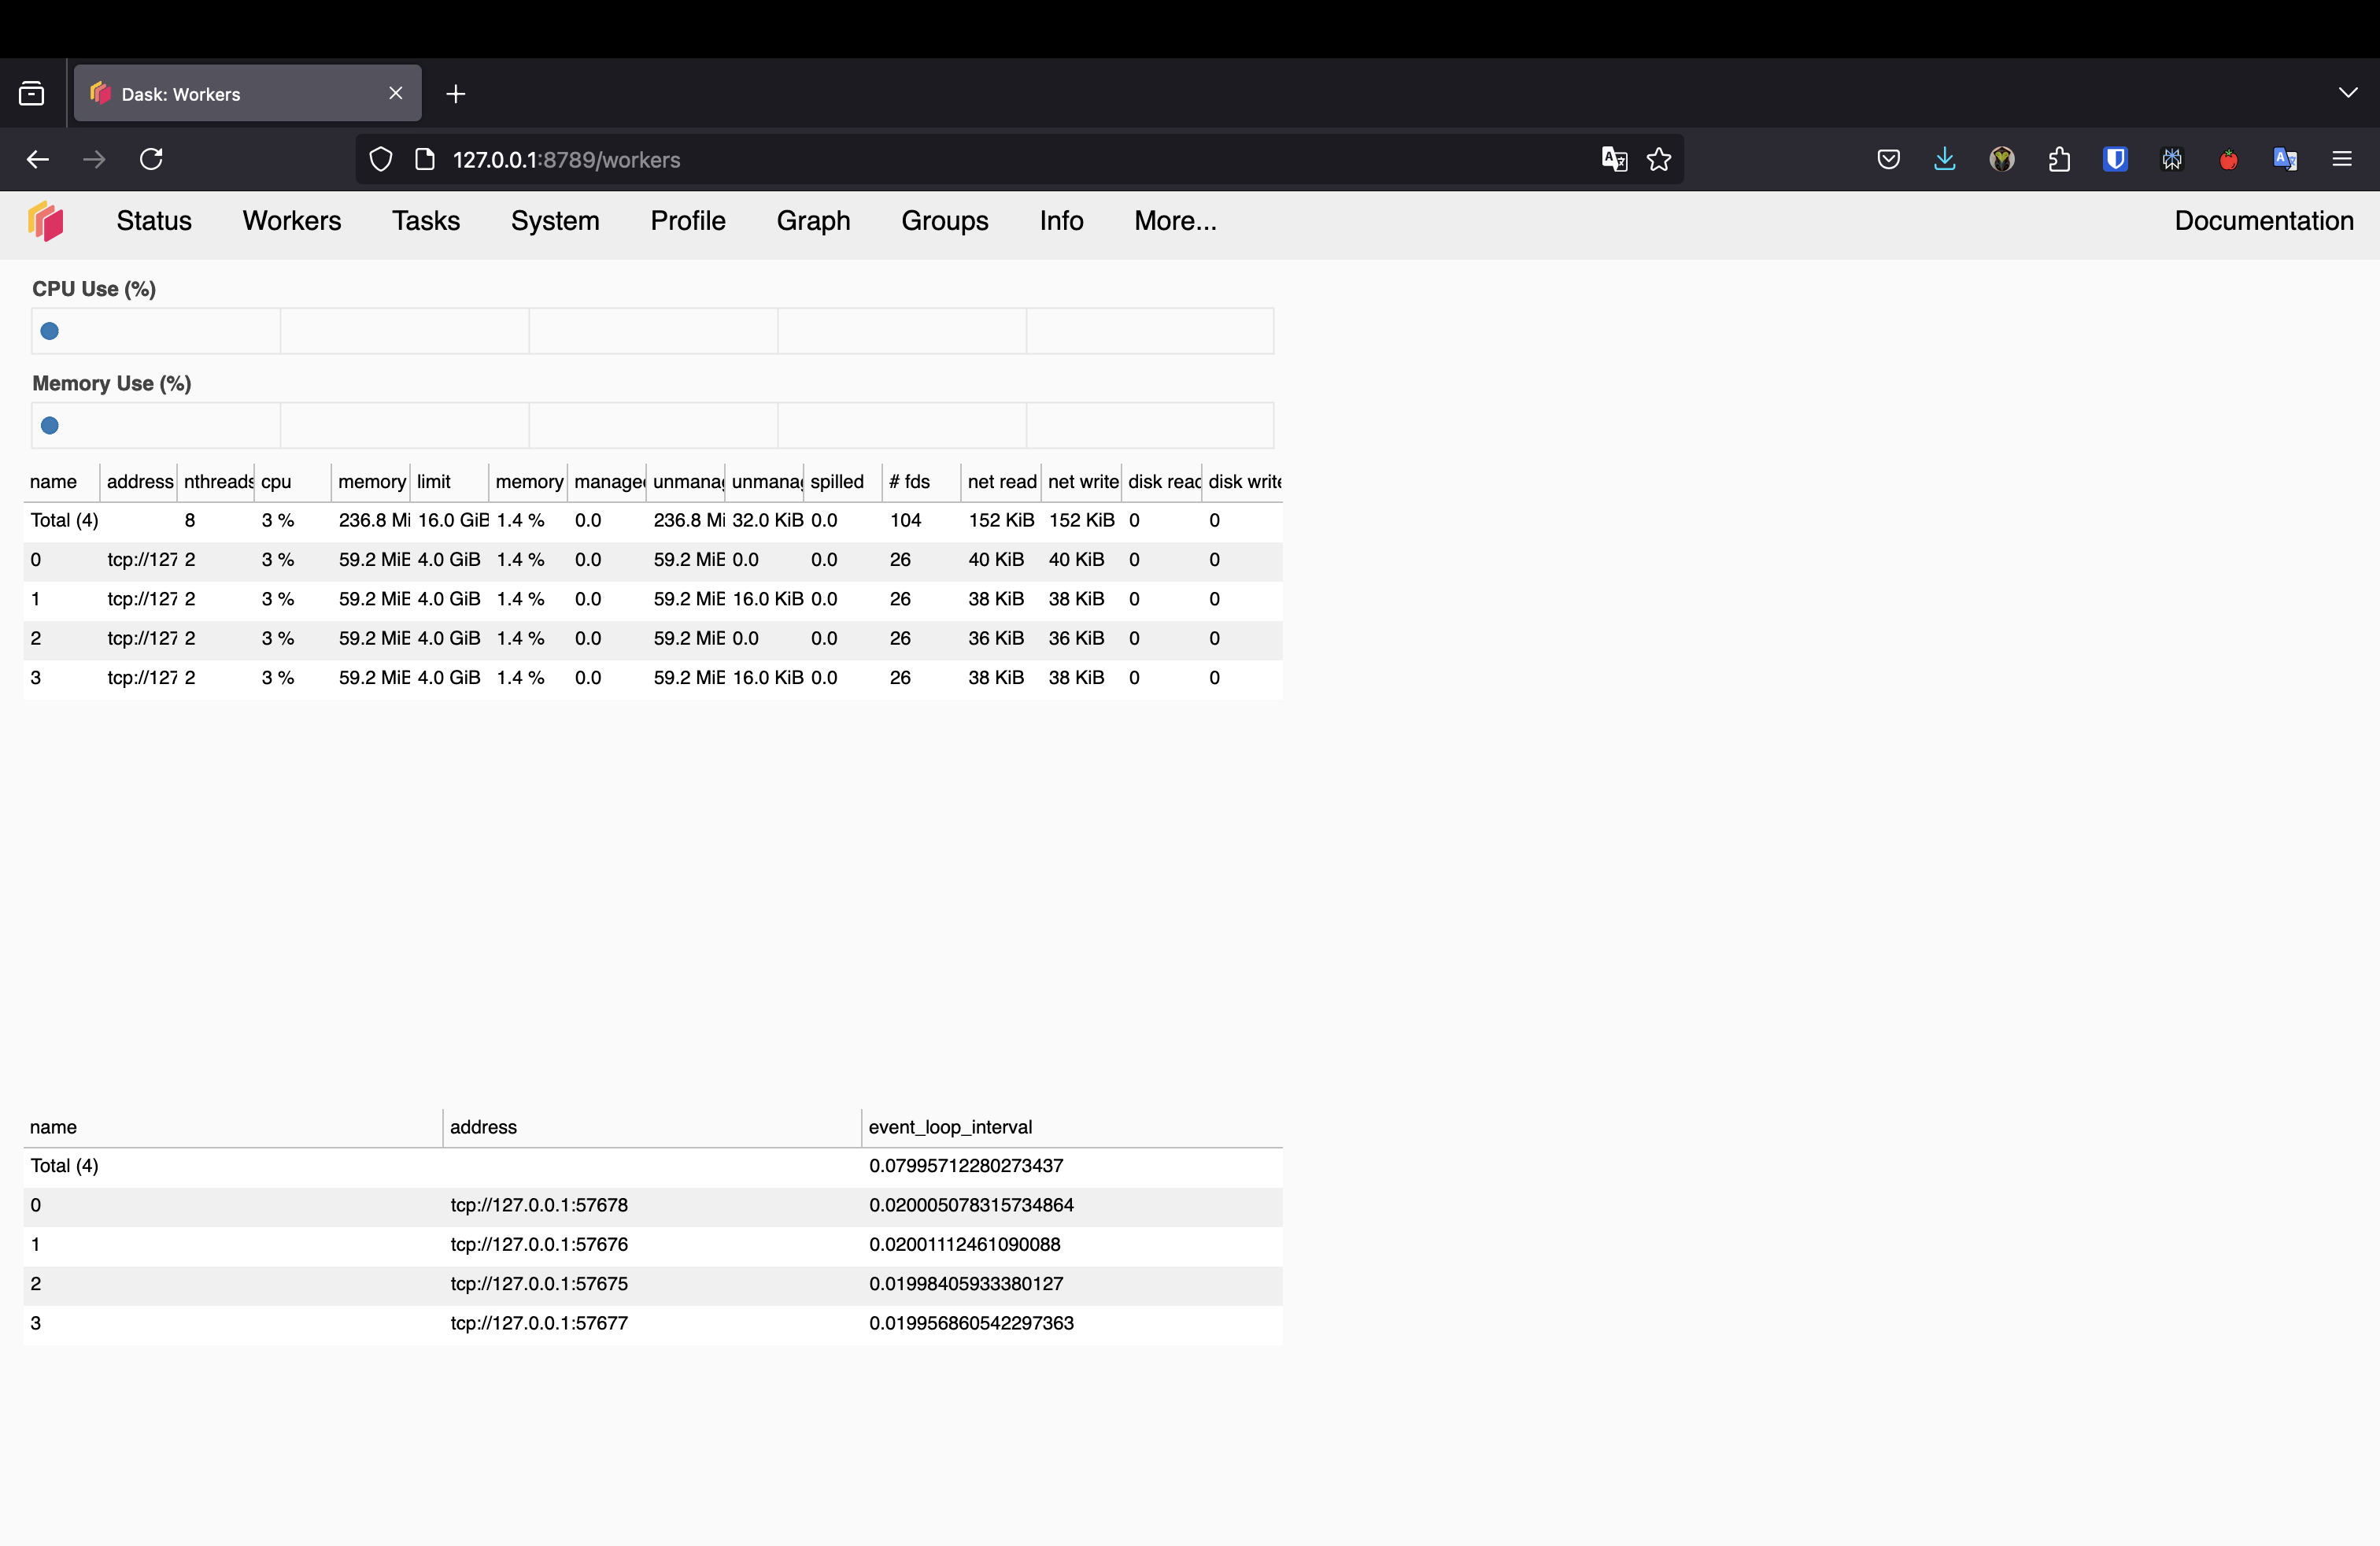Reload the Dask workers page

151,159
